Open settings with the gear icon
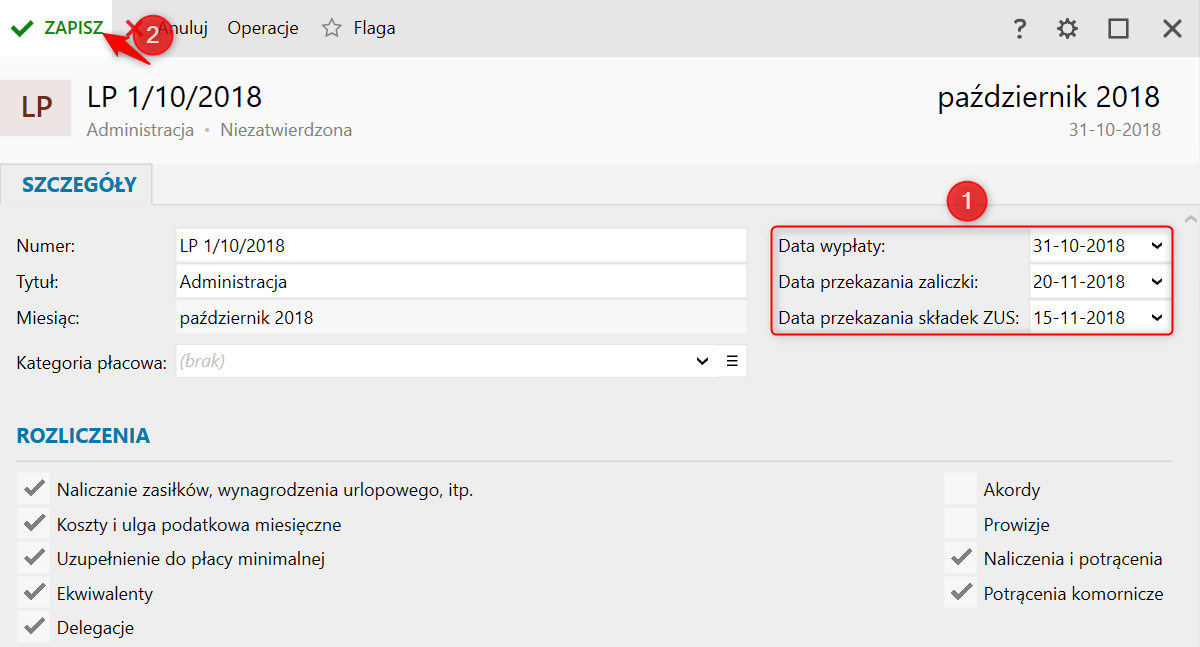This screenshot has width=1200, height=647. (x=1068, y=29)
